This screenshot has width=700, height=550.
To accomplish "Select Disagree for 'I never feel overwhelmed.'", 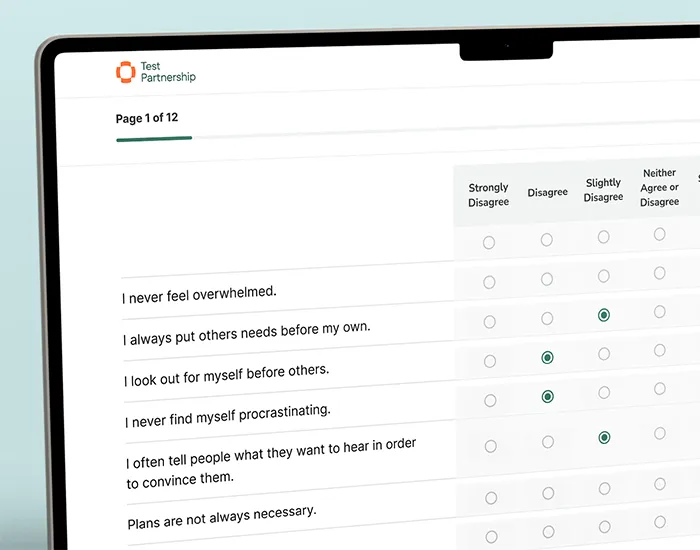I will (547, 279).
